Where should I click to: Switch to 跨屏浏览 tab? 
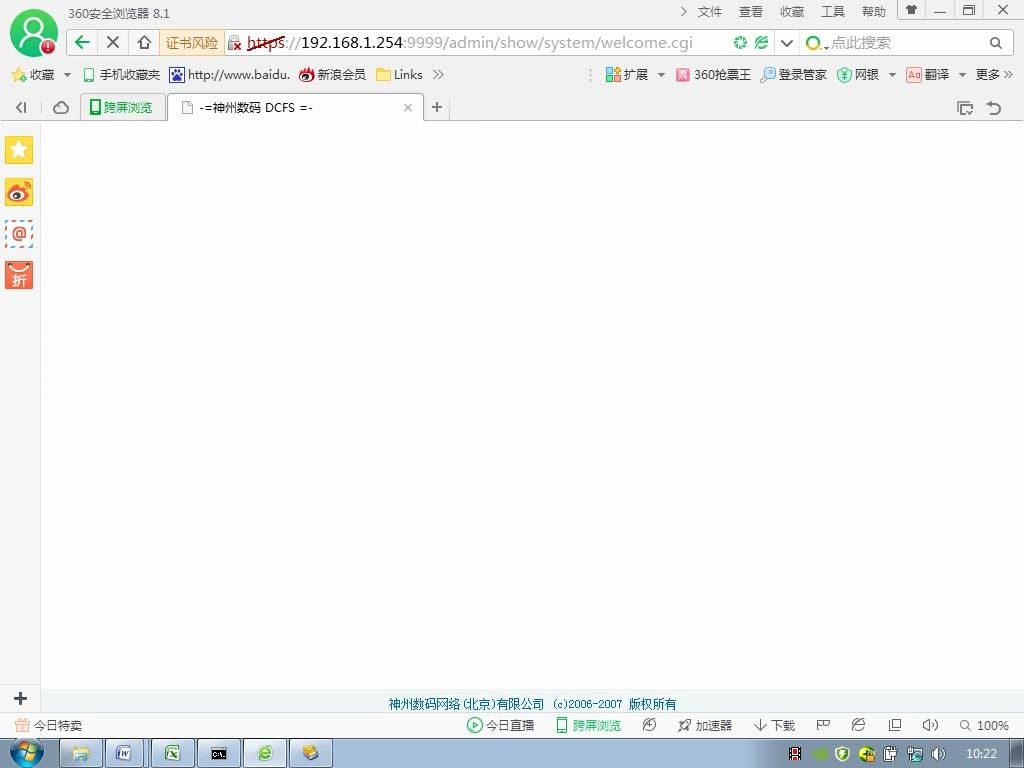pyautogui.click(x=123, y=107)
